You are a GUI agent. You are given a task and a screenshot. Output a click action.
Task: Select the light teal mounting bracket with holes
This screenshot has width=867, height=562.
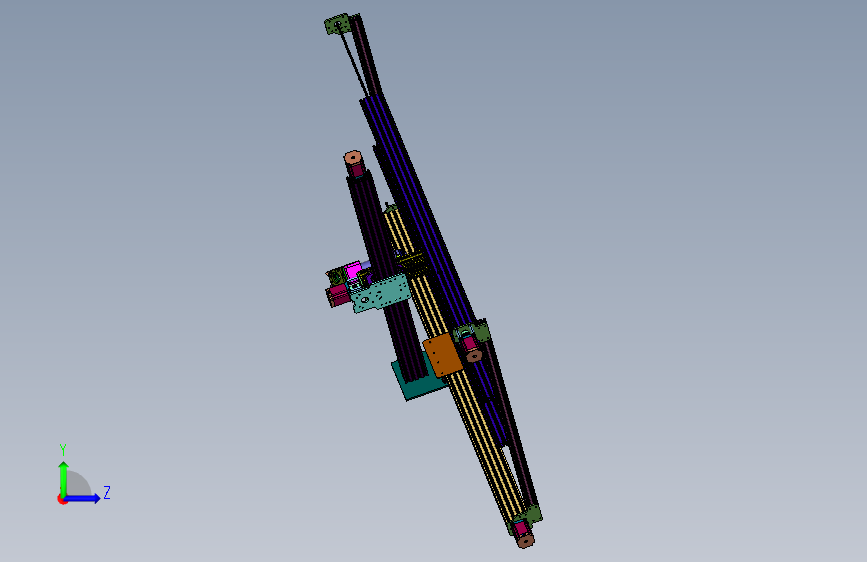[381, 294]
